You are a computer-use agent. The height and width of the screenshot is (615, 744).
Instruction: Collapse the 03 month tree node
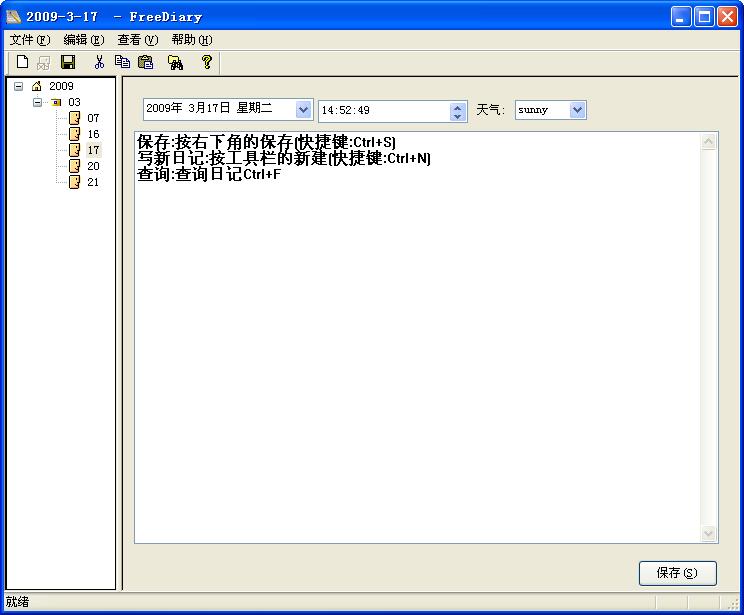(37, 102)
